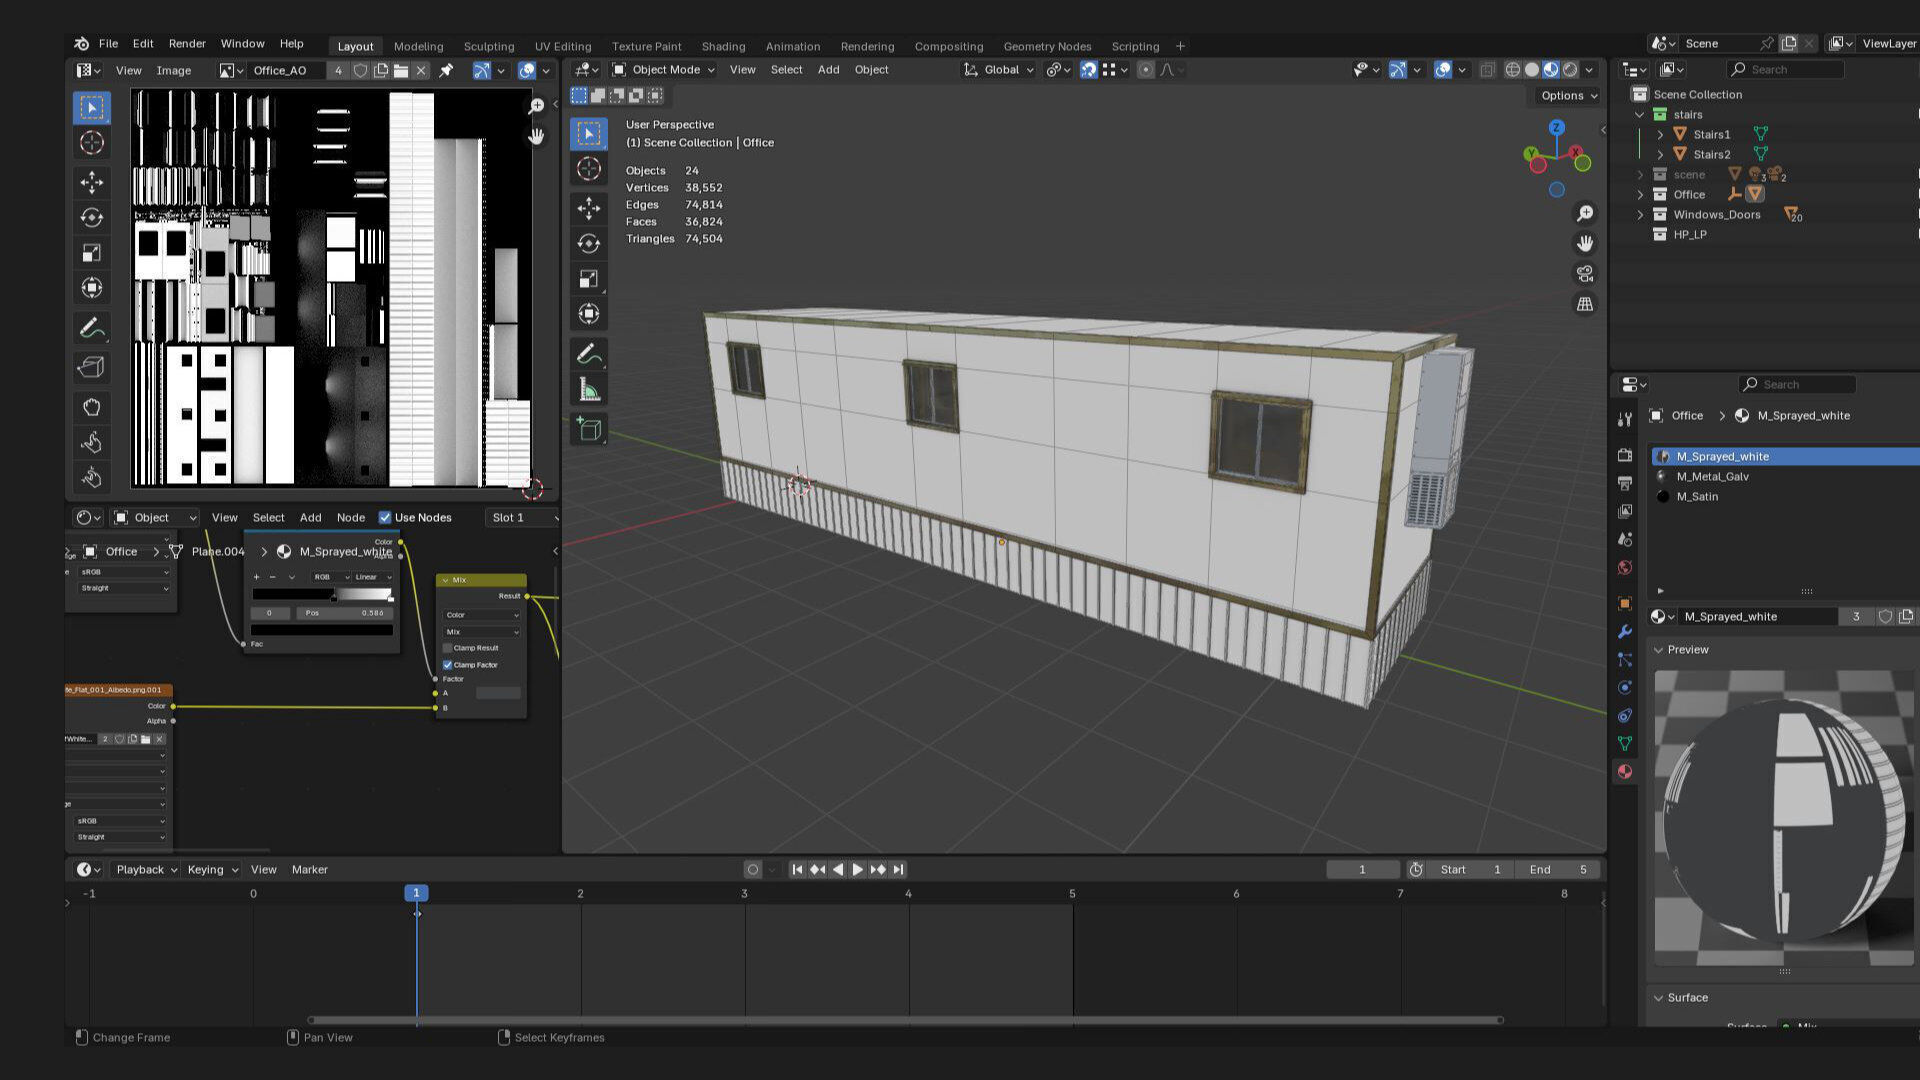Click the color ramp gradient bar
The width and height of the screenshot is (1920, 1080).
pyautogui.click(x=322, y=595)
